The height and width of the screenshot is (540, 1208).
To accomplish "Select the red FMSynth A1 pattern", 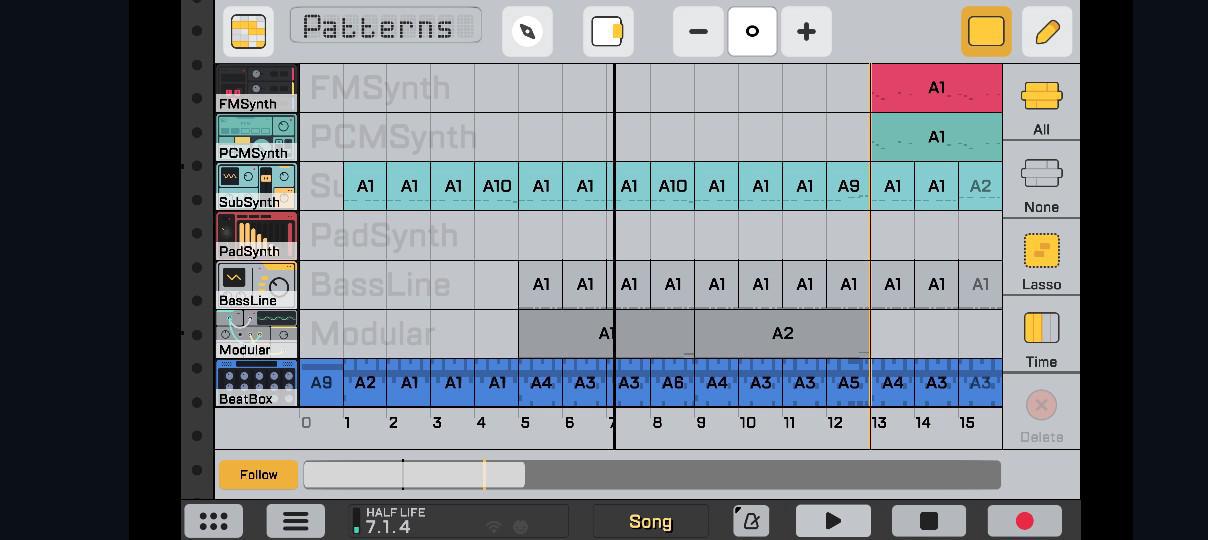I will [x=936, y=88].
